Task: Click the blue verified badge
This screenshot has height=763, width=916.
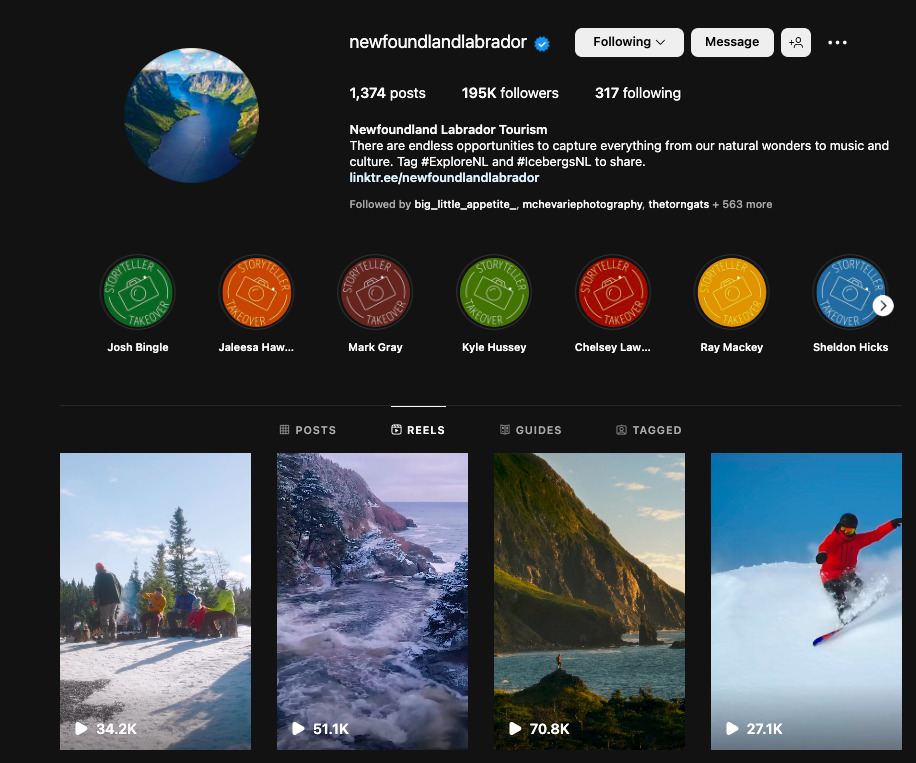Action: pos(542,44)
